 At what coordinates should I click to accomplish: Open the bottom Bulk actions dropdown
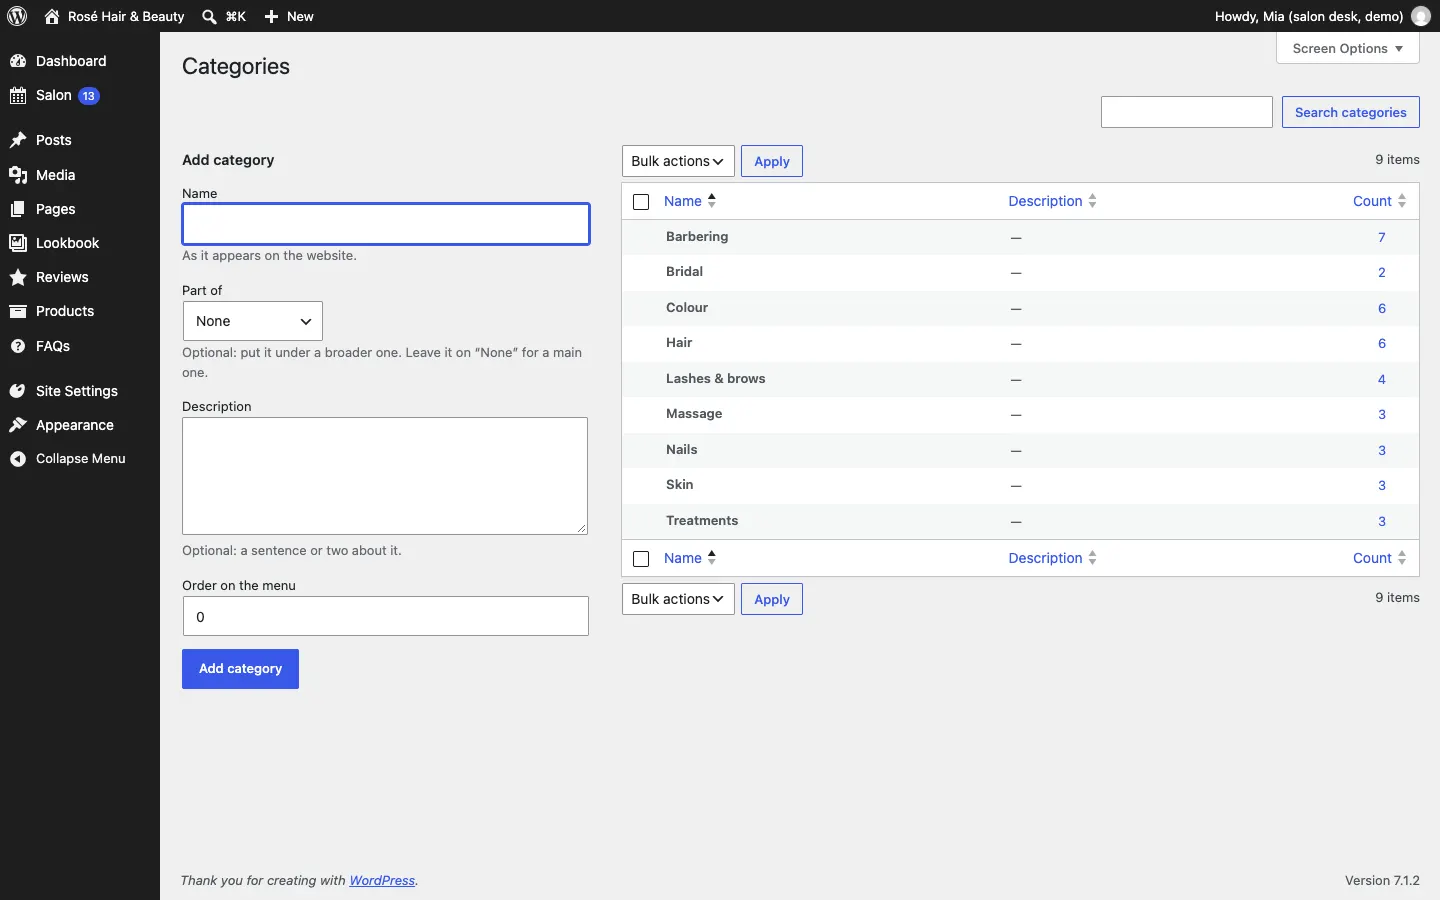click(x=679, y=599)
